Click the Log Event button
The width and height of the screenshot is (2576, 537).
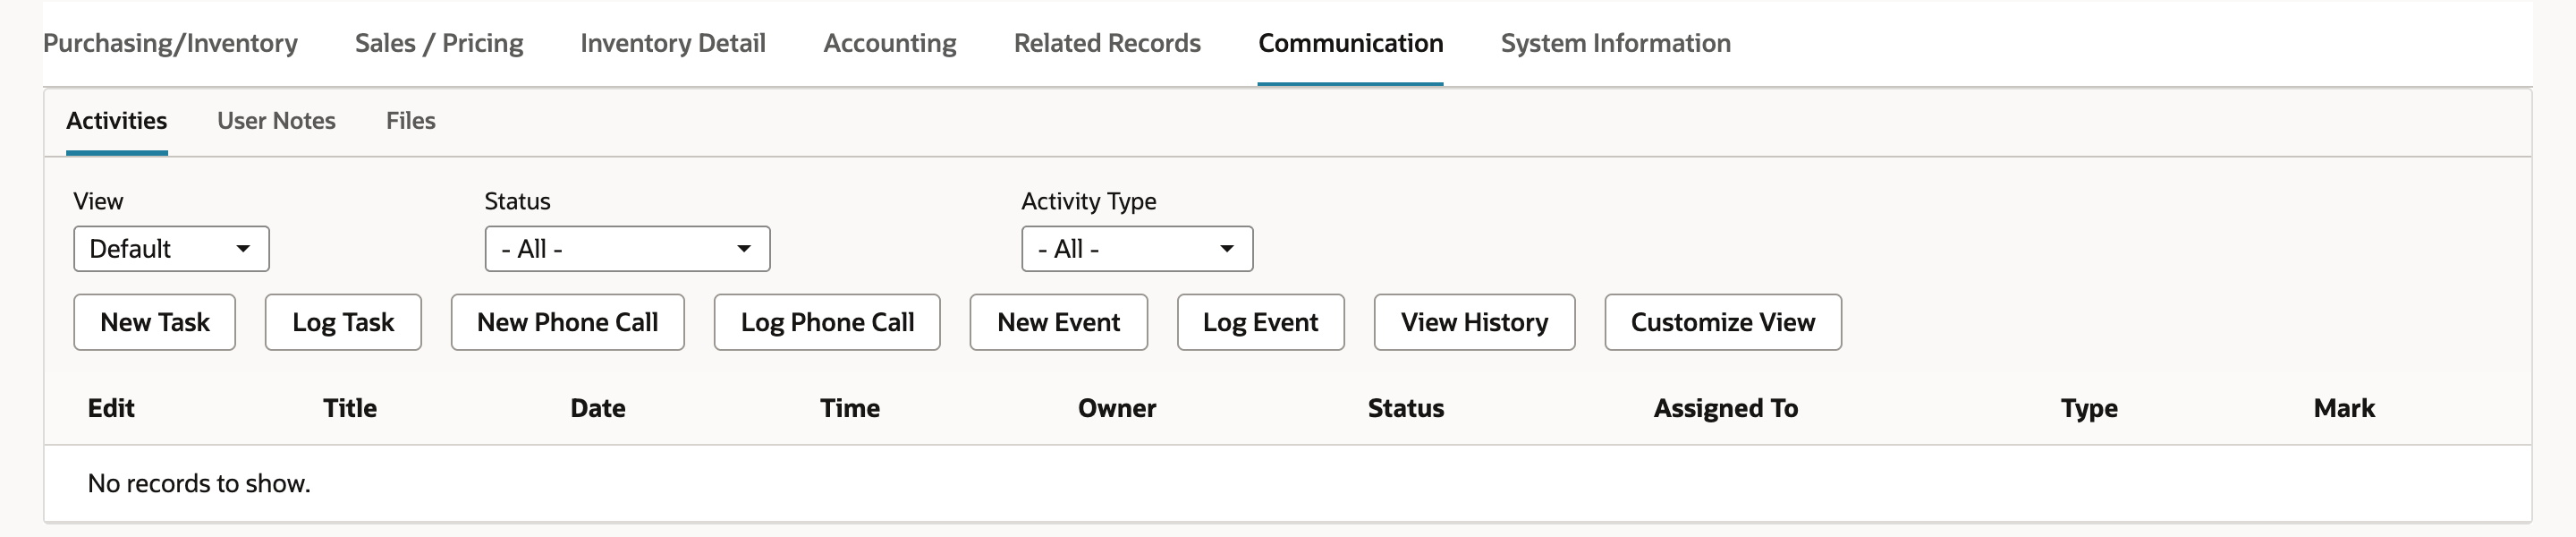click(x=1260, y=322)
